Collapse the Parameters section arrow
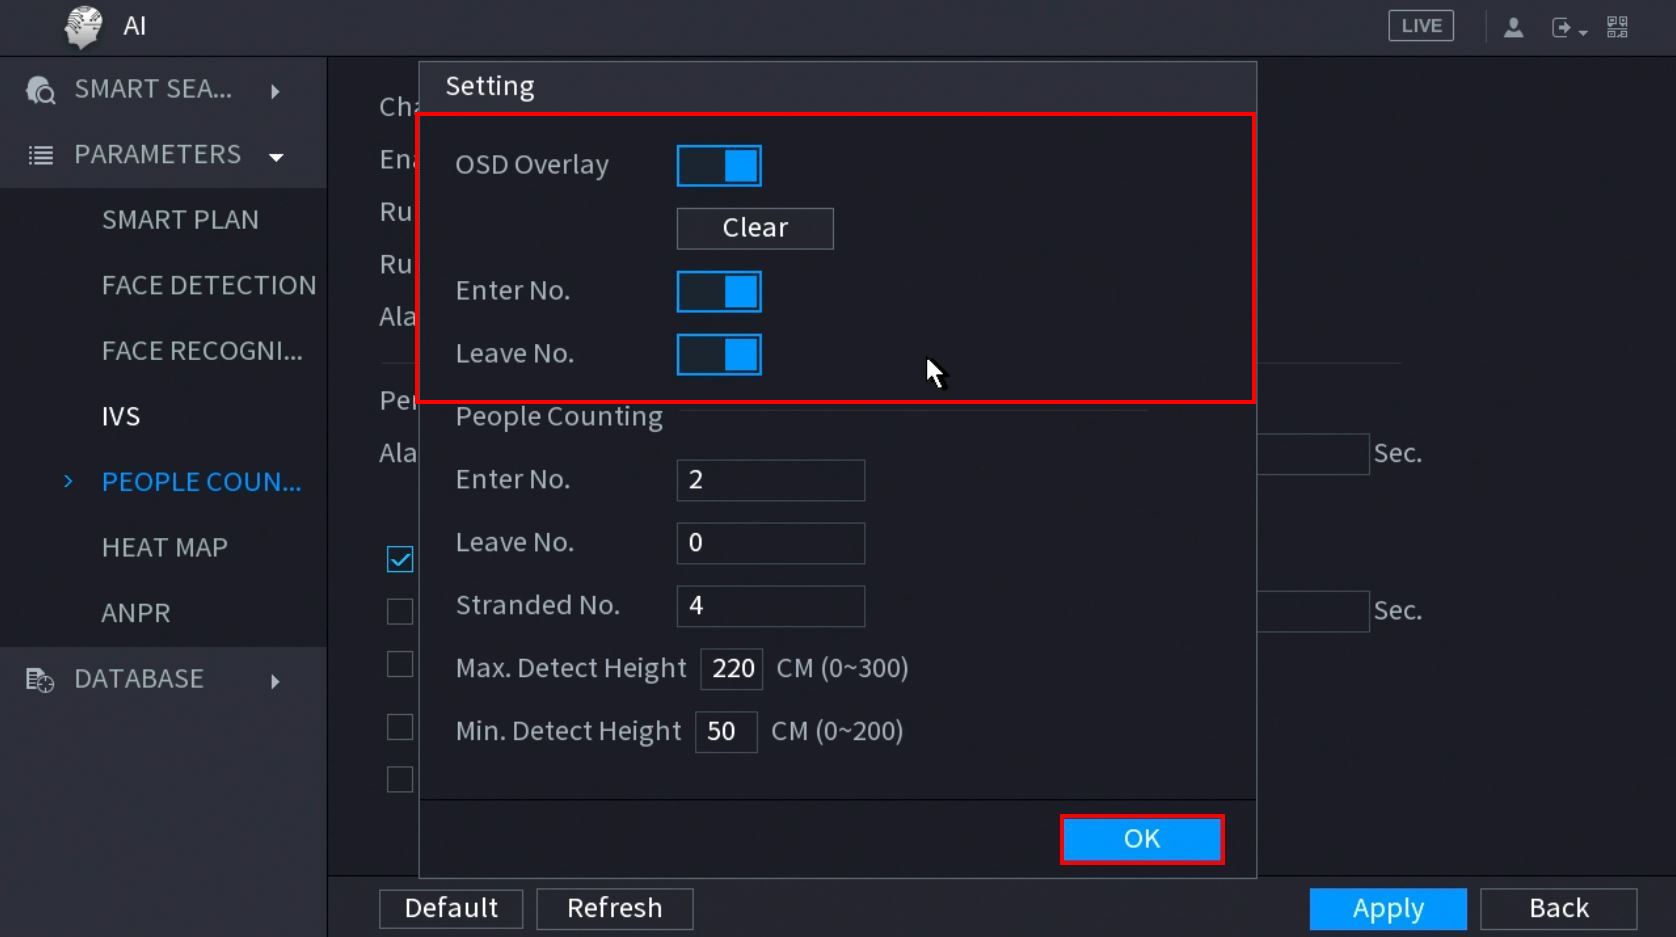 tap(276, 156)
